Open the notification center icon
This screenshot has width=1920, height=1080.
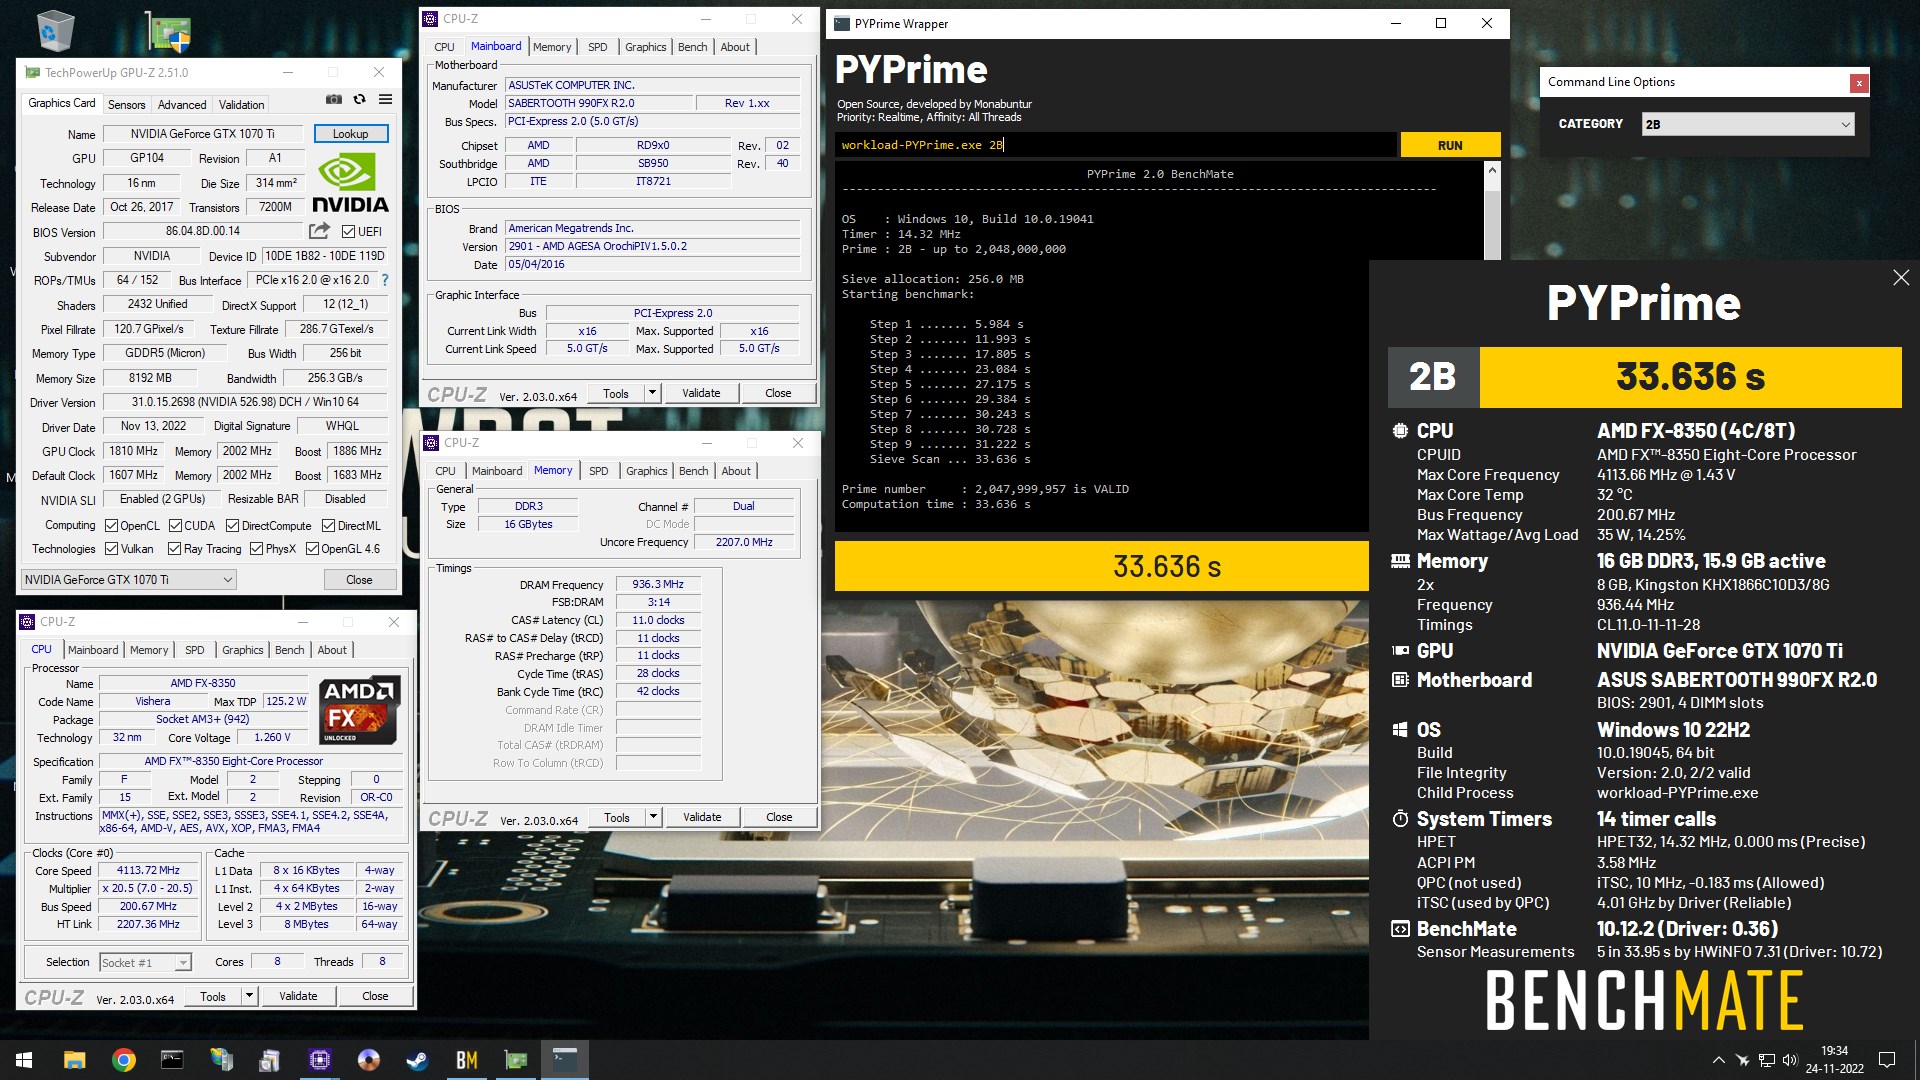[x=1887, y=1060]
